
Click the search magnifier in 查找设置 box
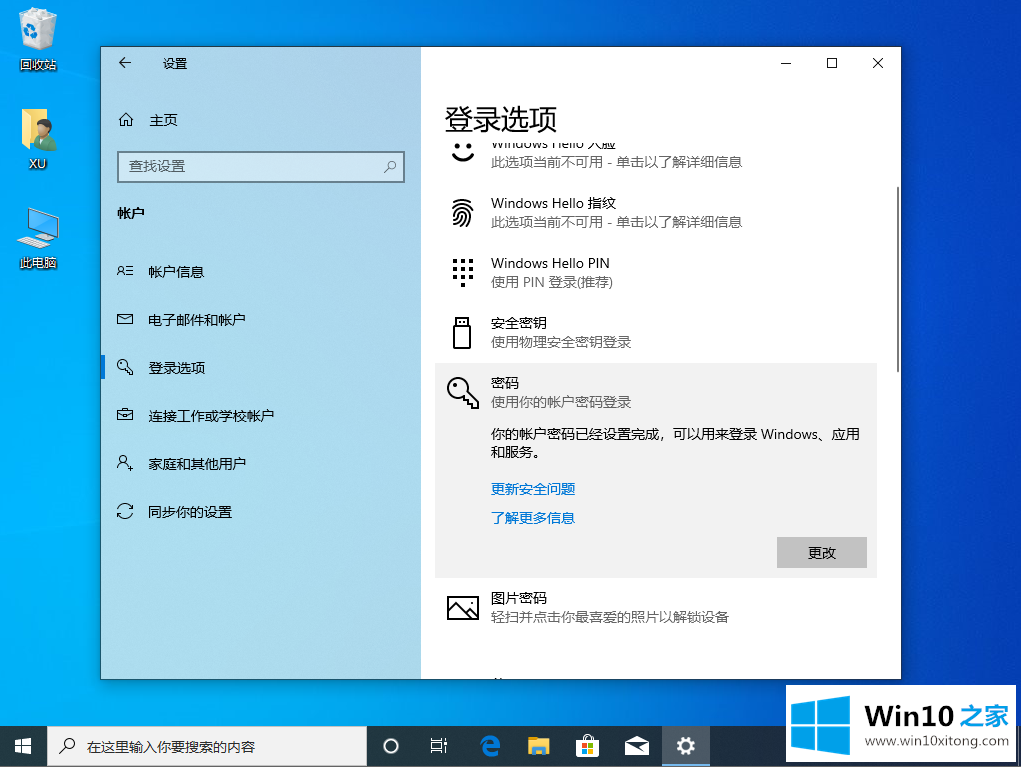coord(389,167)
